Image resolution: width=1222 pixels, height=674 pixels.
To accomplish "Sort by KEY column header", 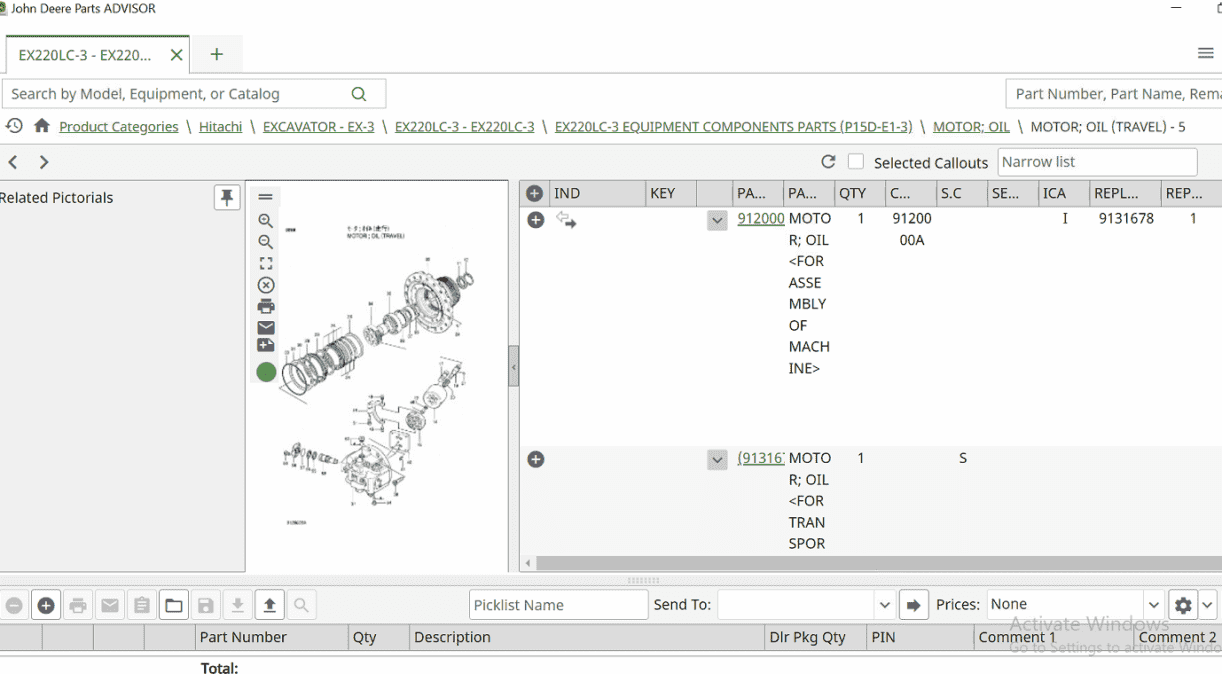I will pos(671,193).
